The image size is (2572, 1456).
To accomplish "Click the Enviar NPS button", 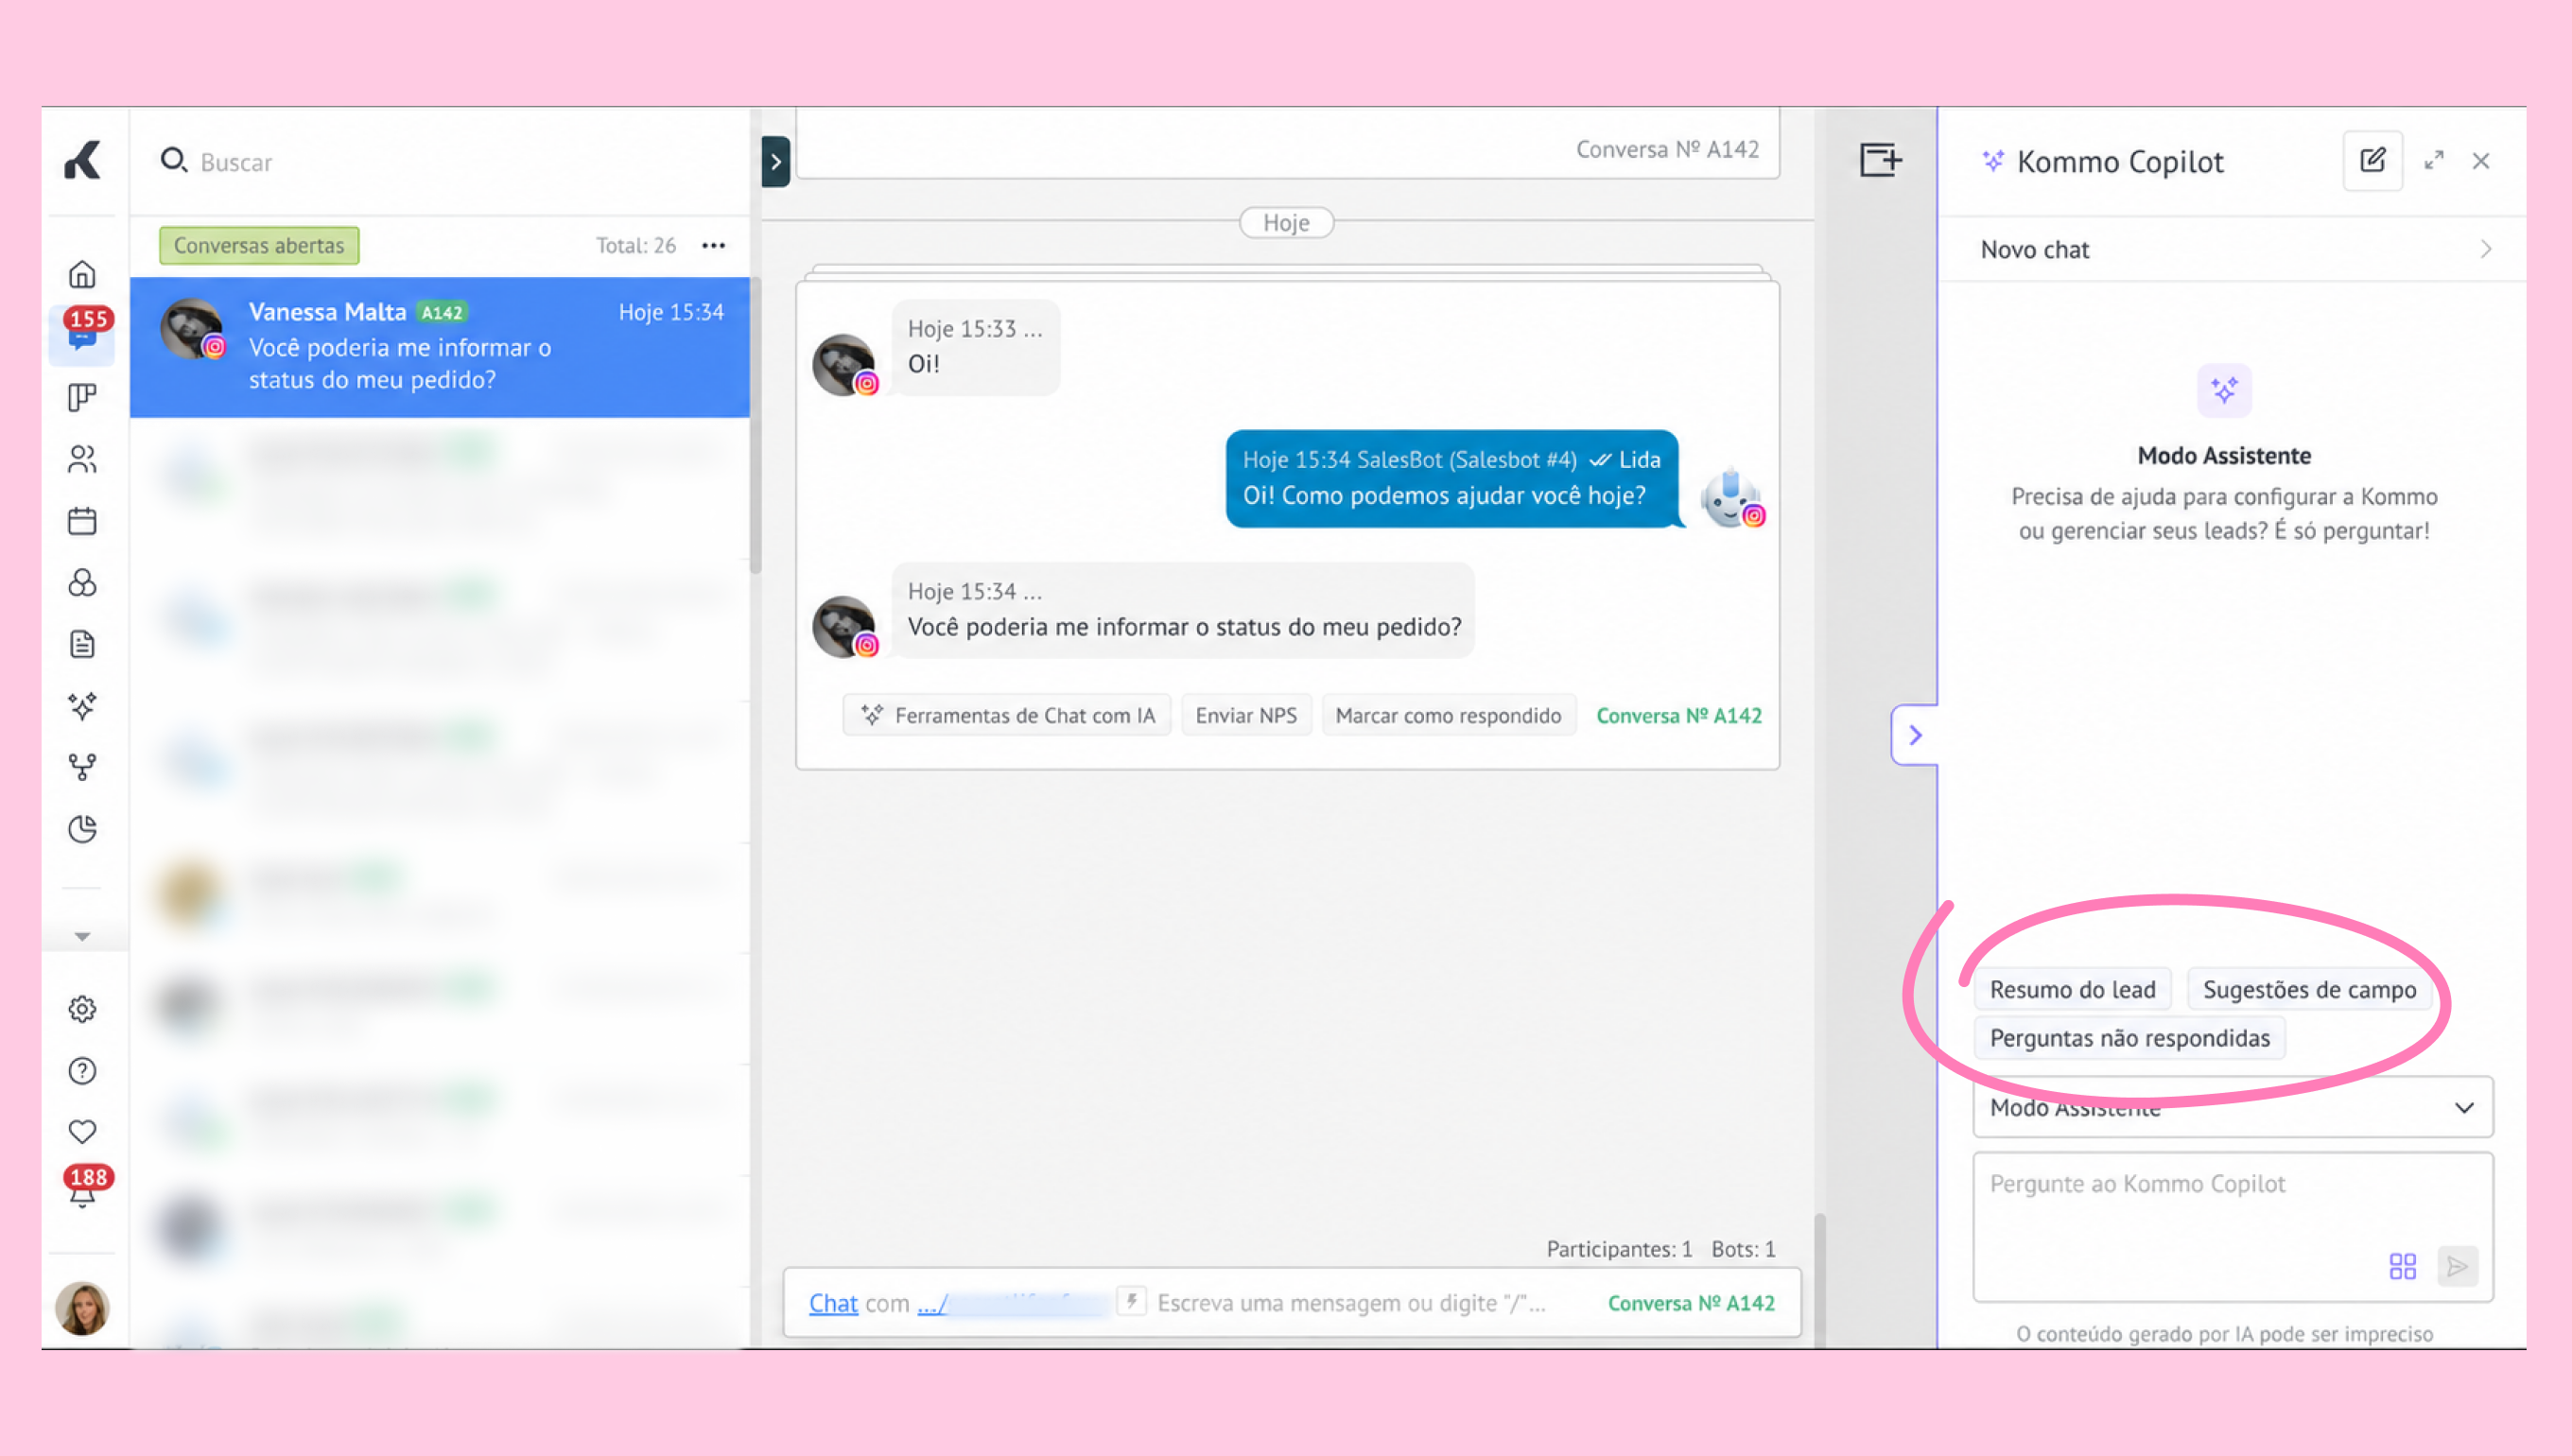I will [1246, 715].
